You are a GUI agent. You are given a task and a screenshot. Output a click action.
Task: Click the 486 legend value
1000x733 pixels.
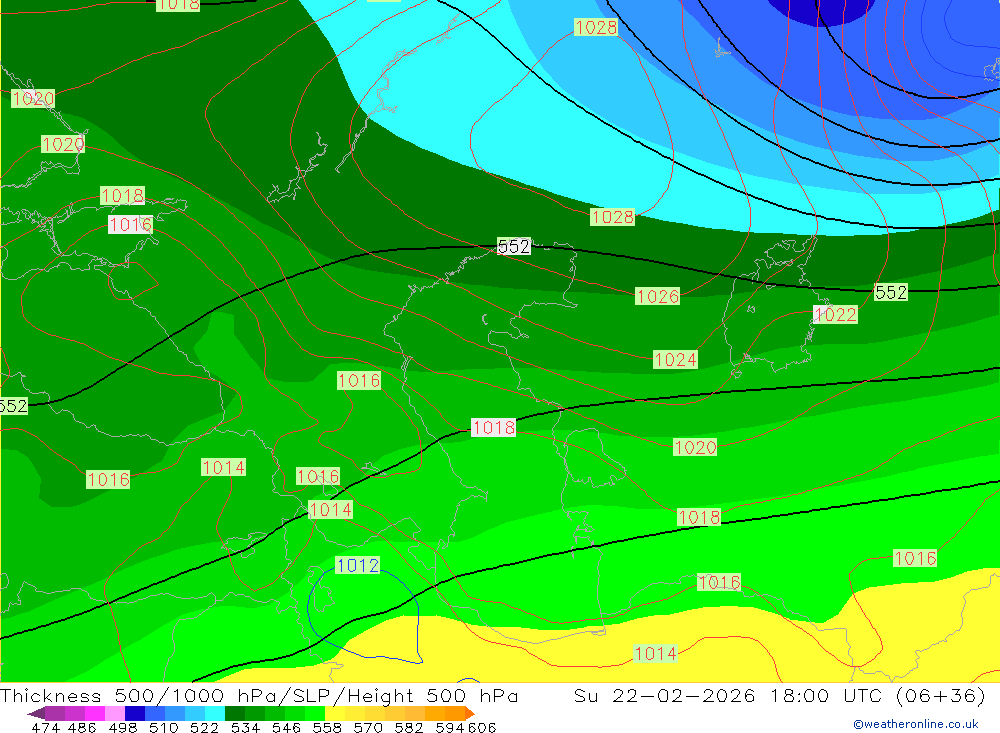82,727
